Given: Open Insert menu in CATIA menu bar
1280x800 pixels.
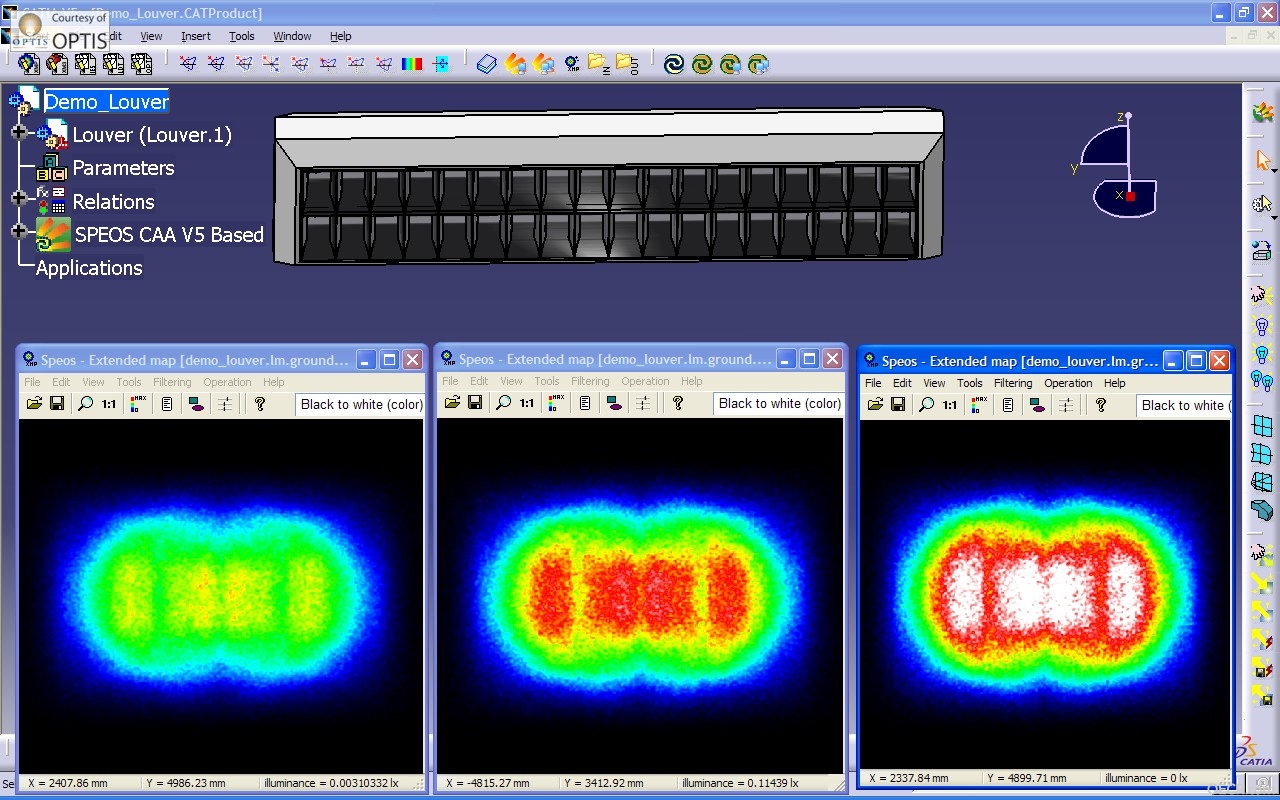Looking at the screenshot, I should point(196,36).
